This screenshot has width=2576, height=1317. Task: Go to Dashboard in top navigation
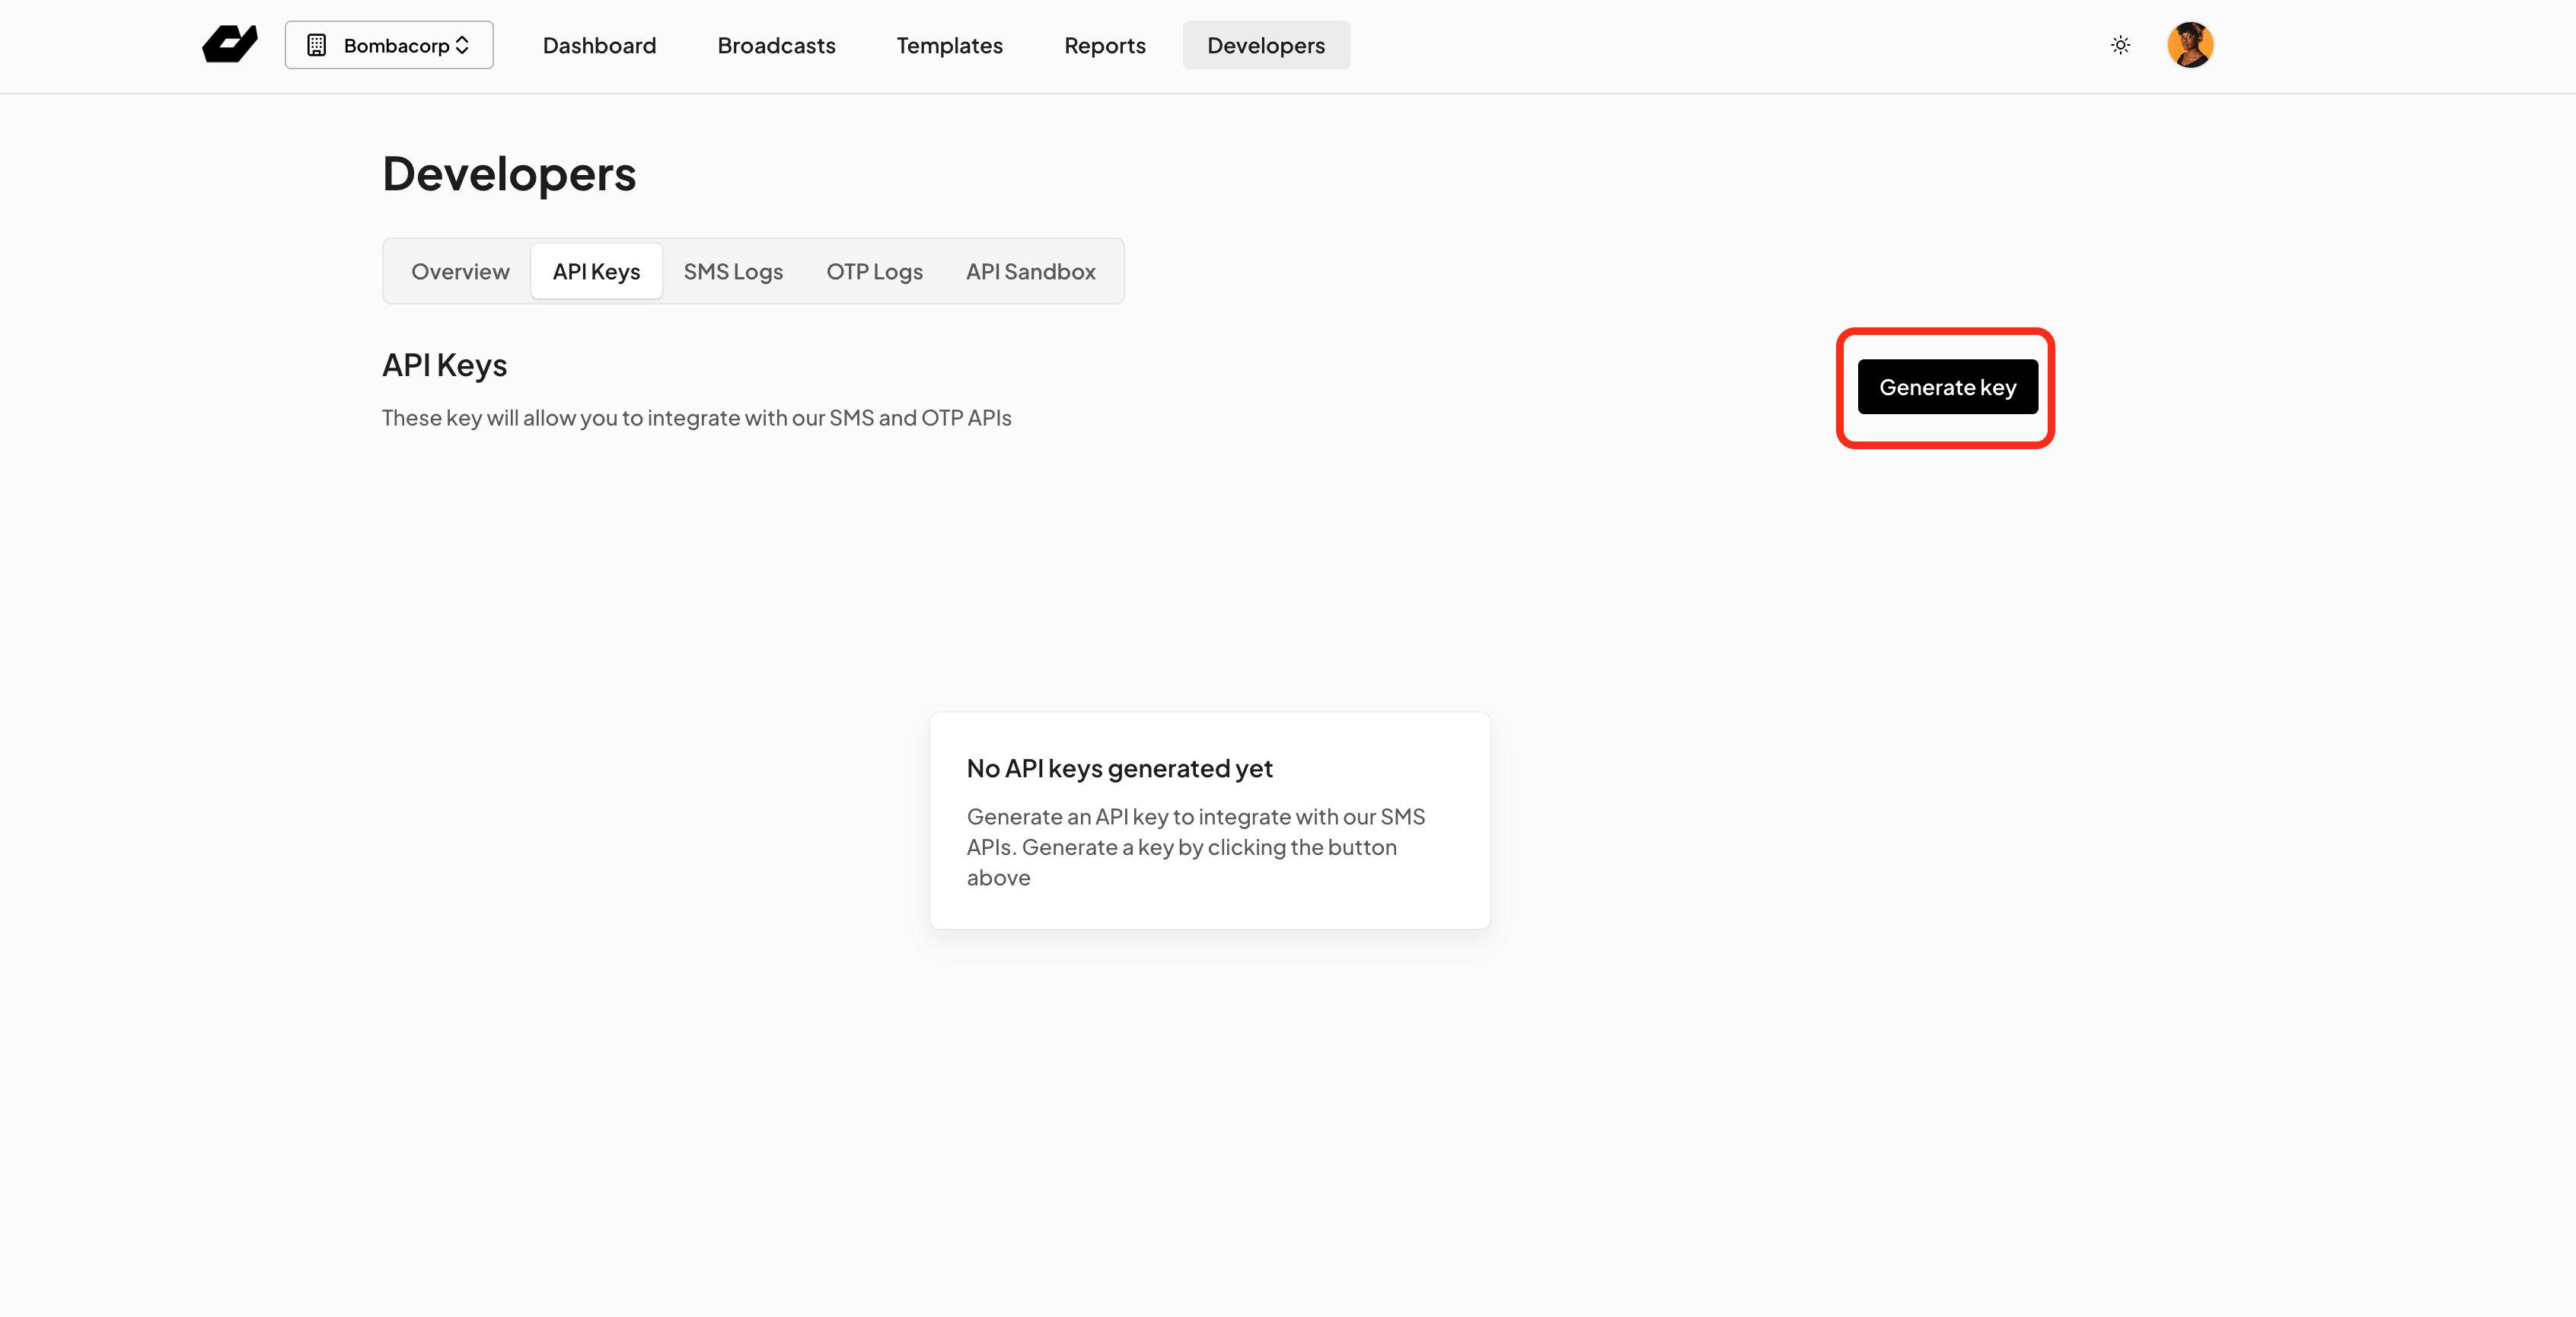[x=599, y=45]
